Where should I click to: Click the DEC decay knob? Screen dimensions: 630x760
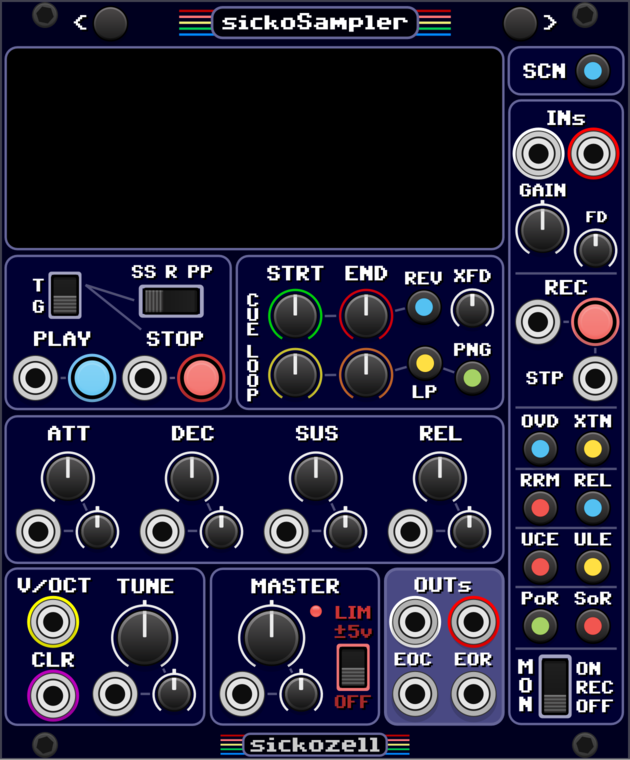coord(192,478)
